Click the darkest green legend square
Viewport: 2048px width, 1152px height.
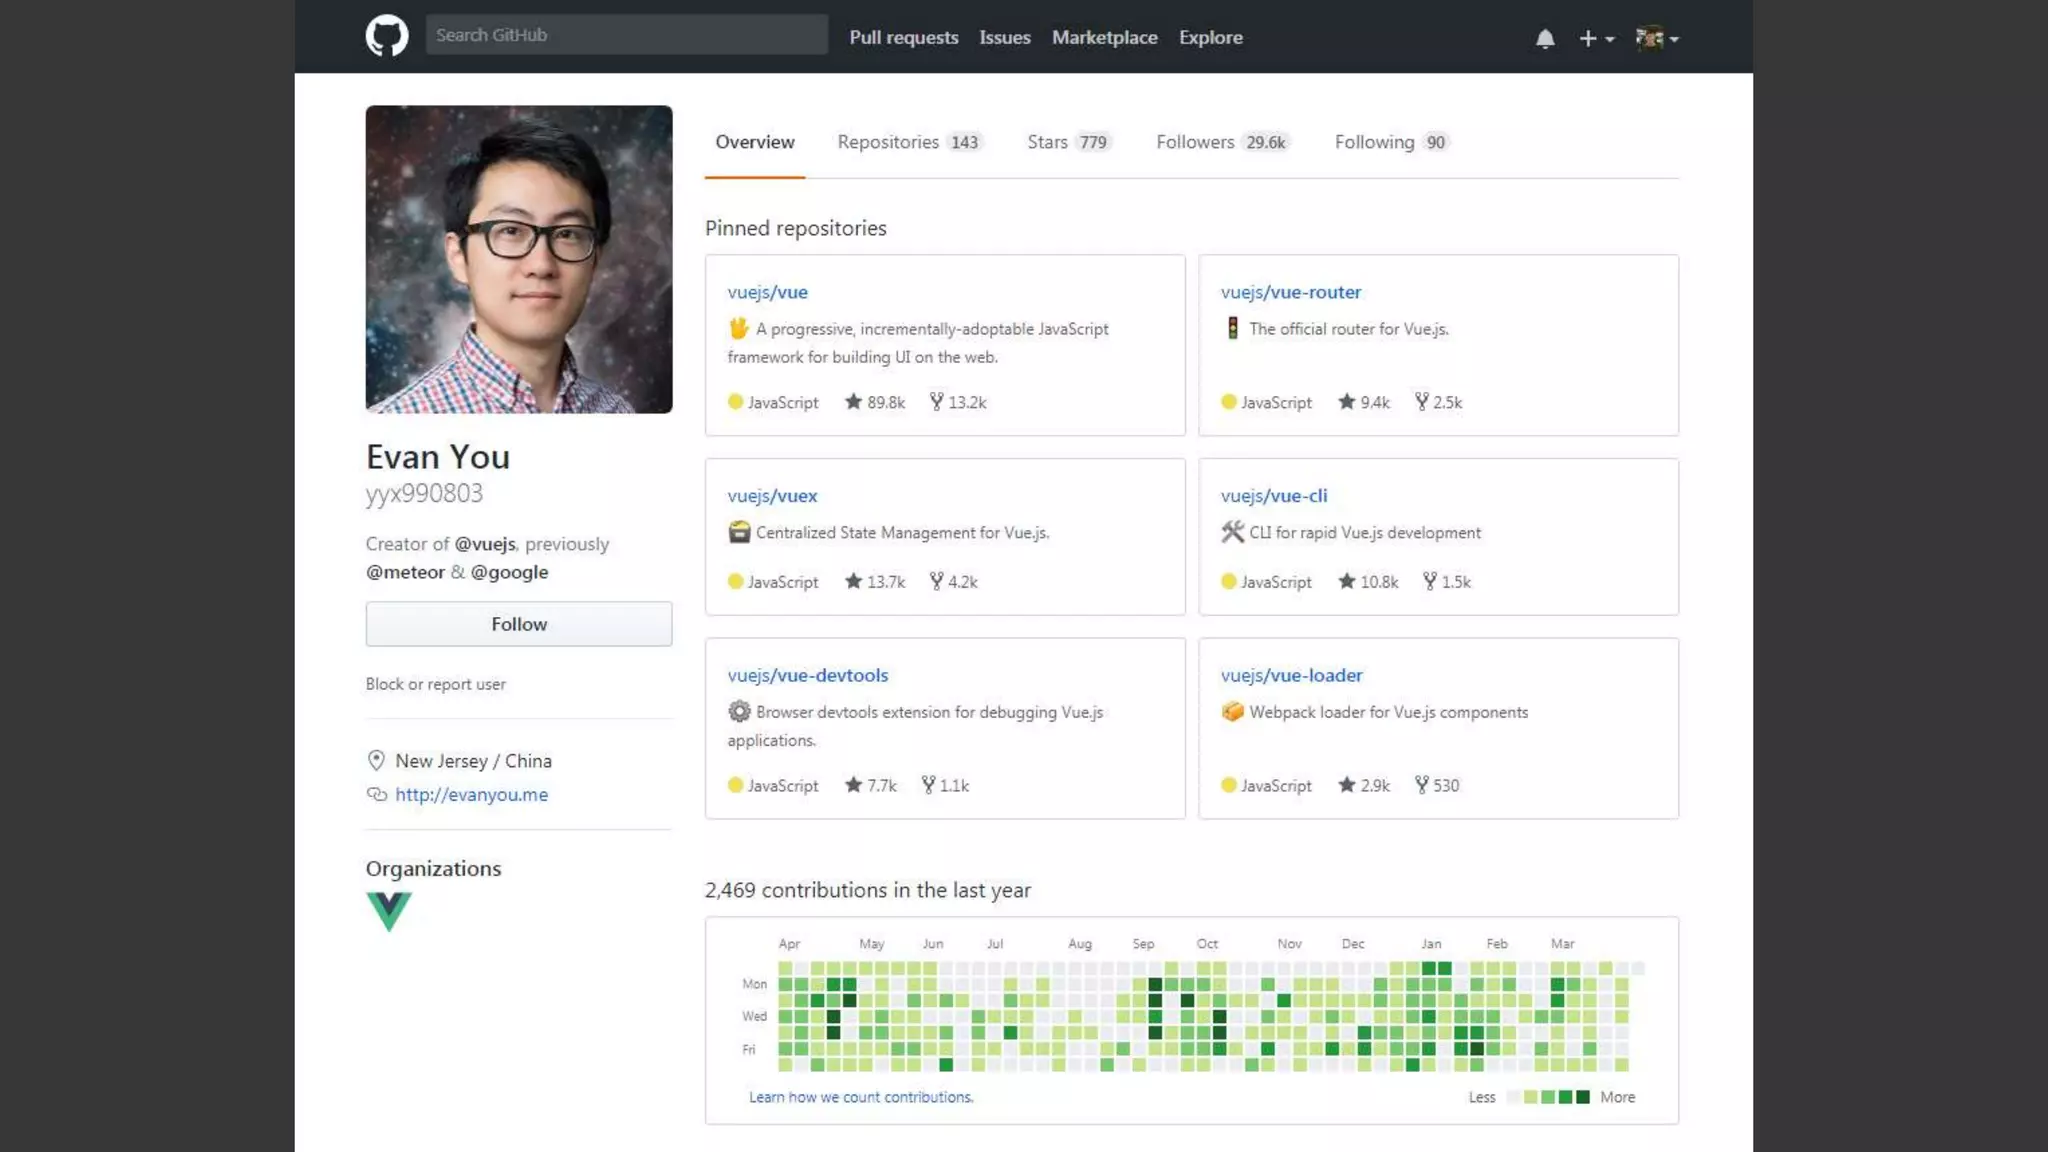coord(1583,1097)
